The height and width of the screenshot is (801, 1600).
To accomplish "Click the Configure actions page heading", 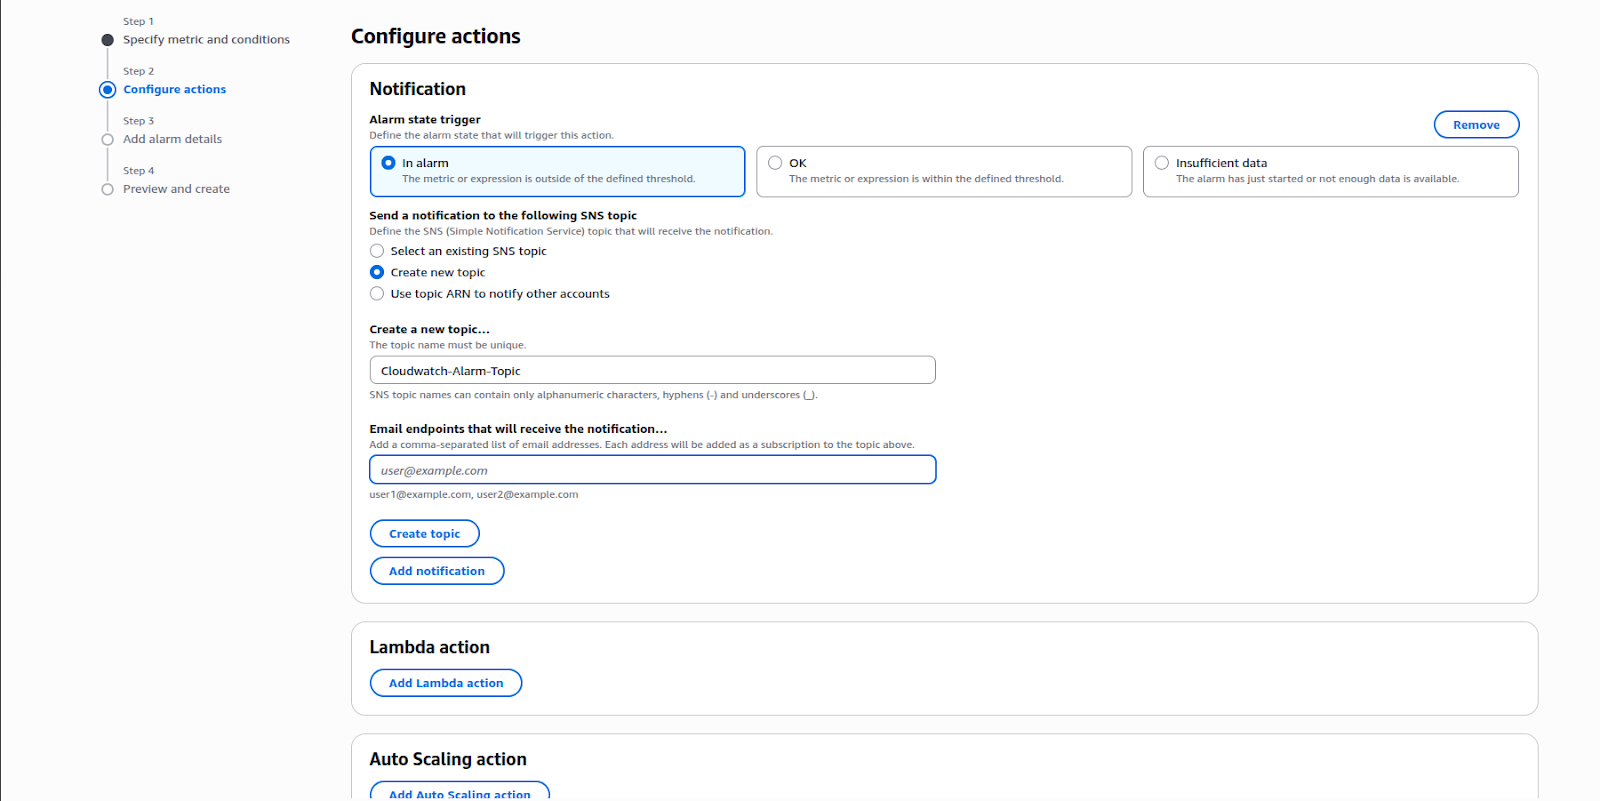I will 436,36.
